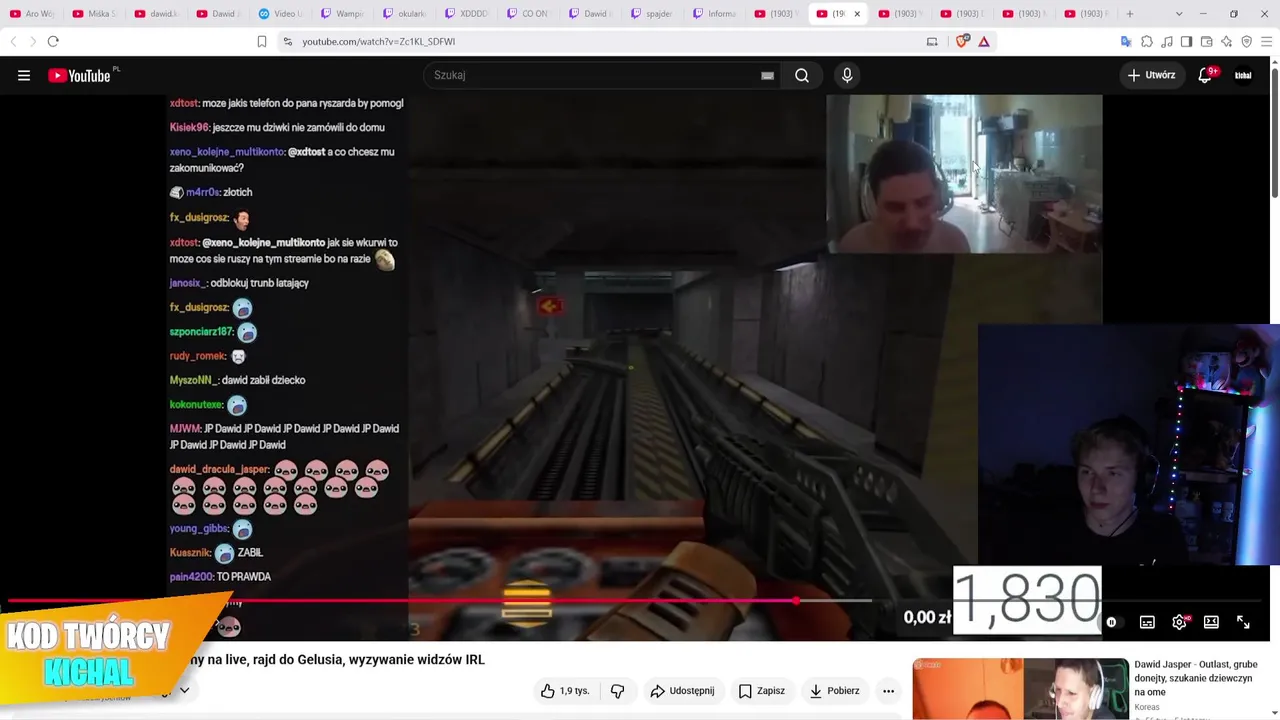Open a new browser tab
Screen dimensions: 1280x720
pyautogui.click(x=1130, y=14)
